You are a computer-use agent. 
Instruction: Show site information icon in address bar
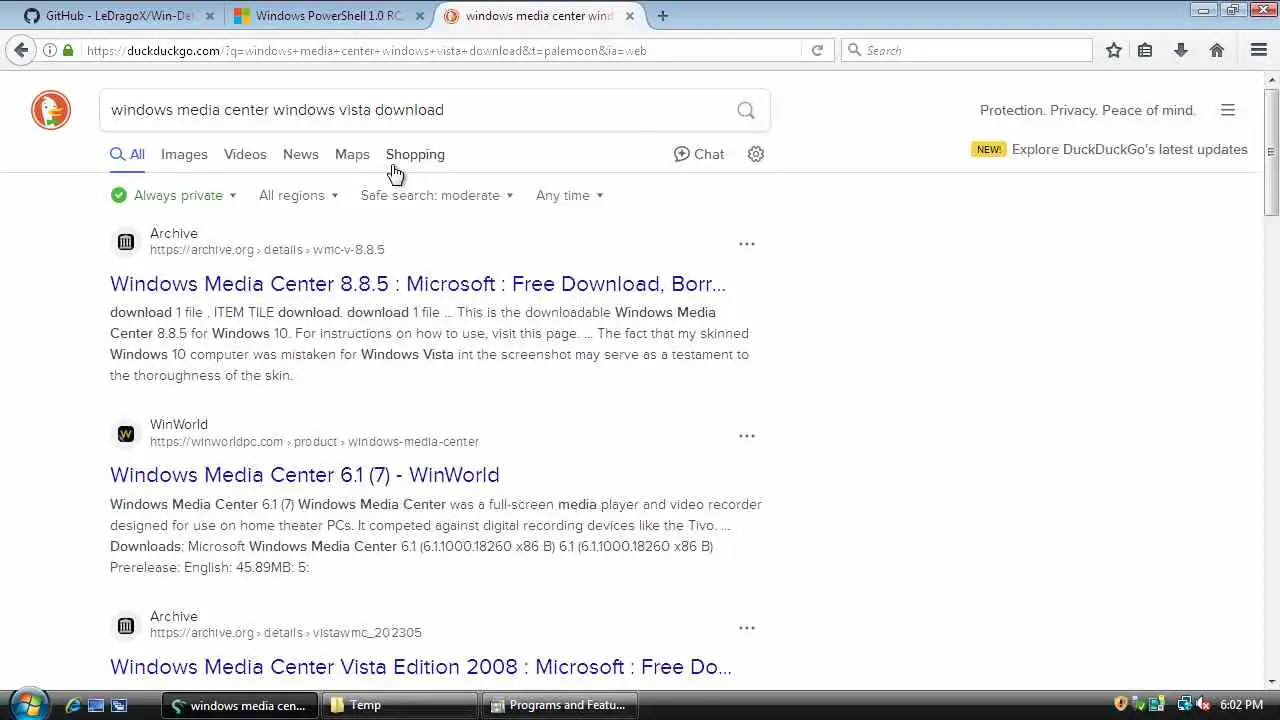click(x=49, y=50)
